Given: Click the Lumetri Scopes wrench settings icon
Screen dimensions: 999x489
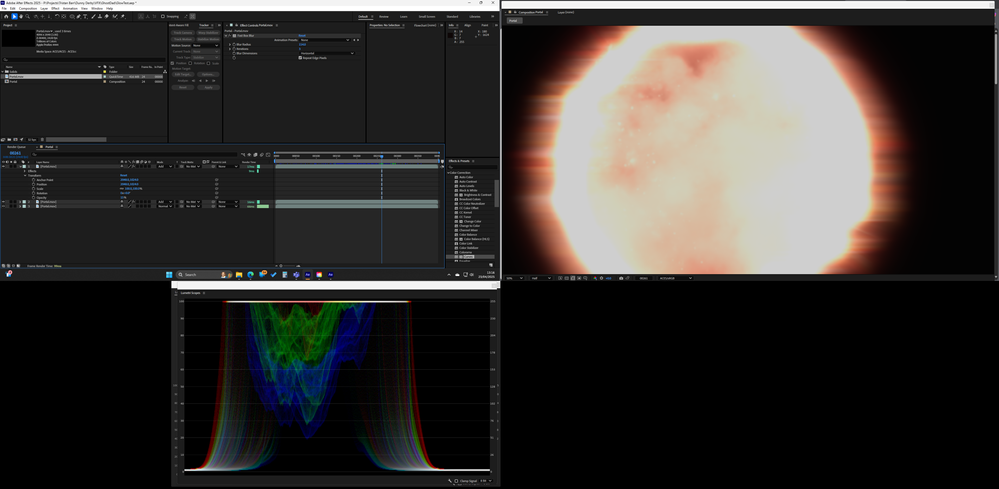Looking at the screenshot, I should coord(452,481).
